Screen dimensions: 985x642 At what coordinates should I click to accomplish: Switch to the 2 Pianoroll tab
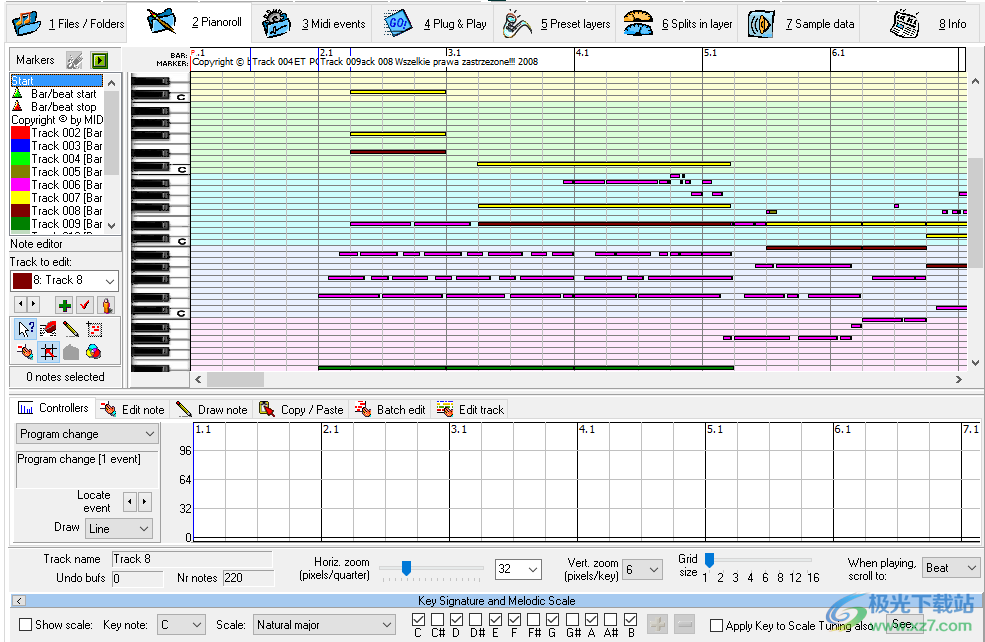pyautogui.click(x=191, y=23)
